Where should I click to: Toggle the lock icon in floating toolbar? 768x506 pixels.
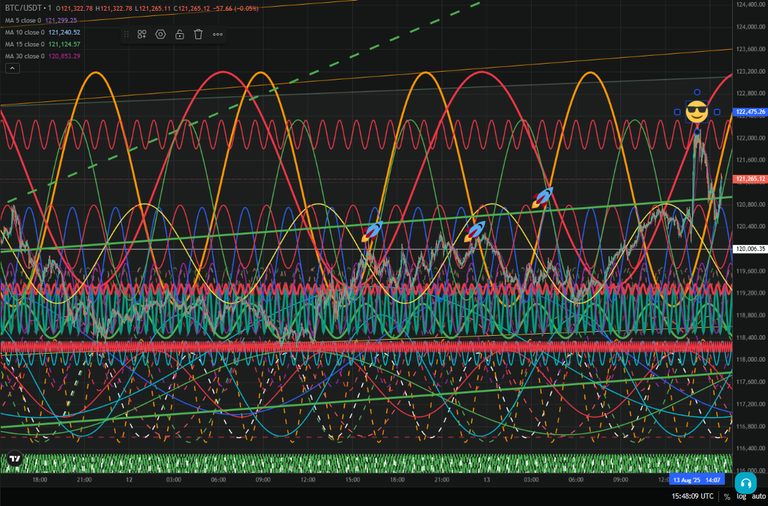(180, 34)
